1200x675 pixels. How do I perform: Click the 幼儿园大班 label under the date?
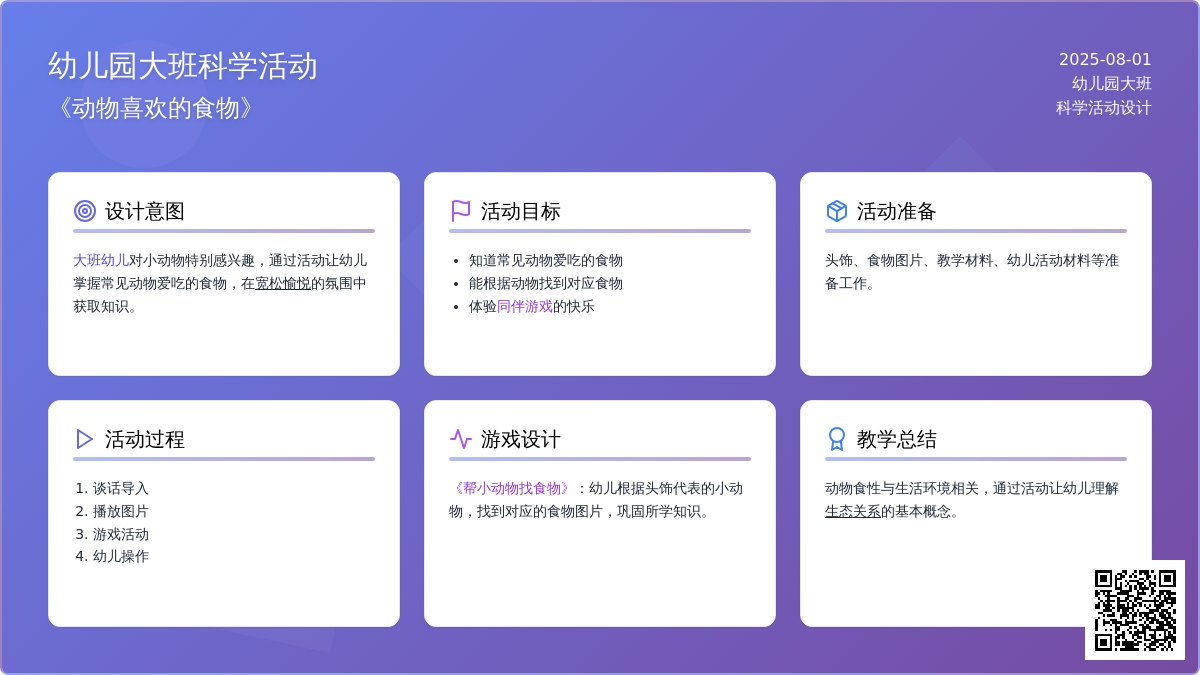(1112, 84)
